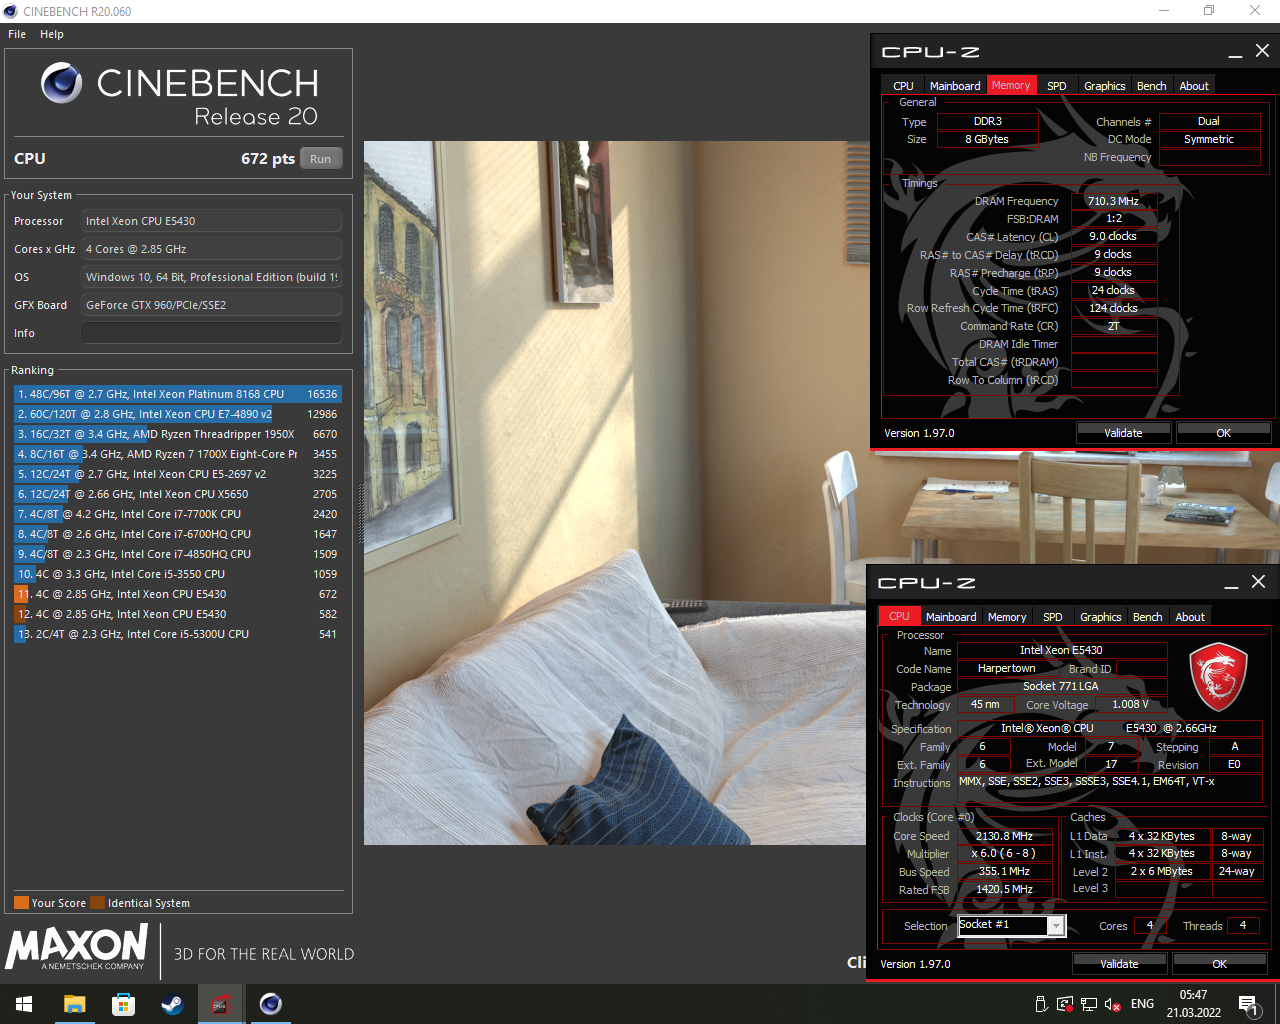Click Validate in the lower CPU-Z window

tap(1119, 964)
